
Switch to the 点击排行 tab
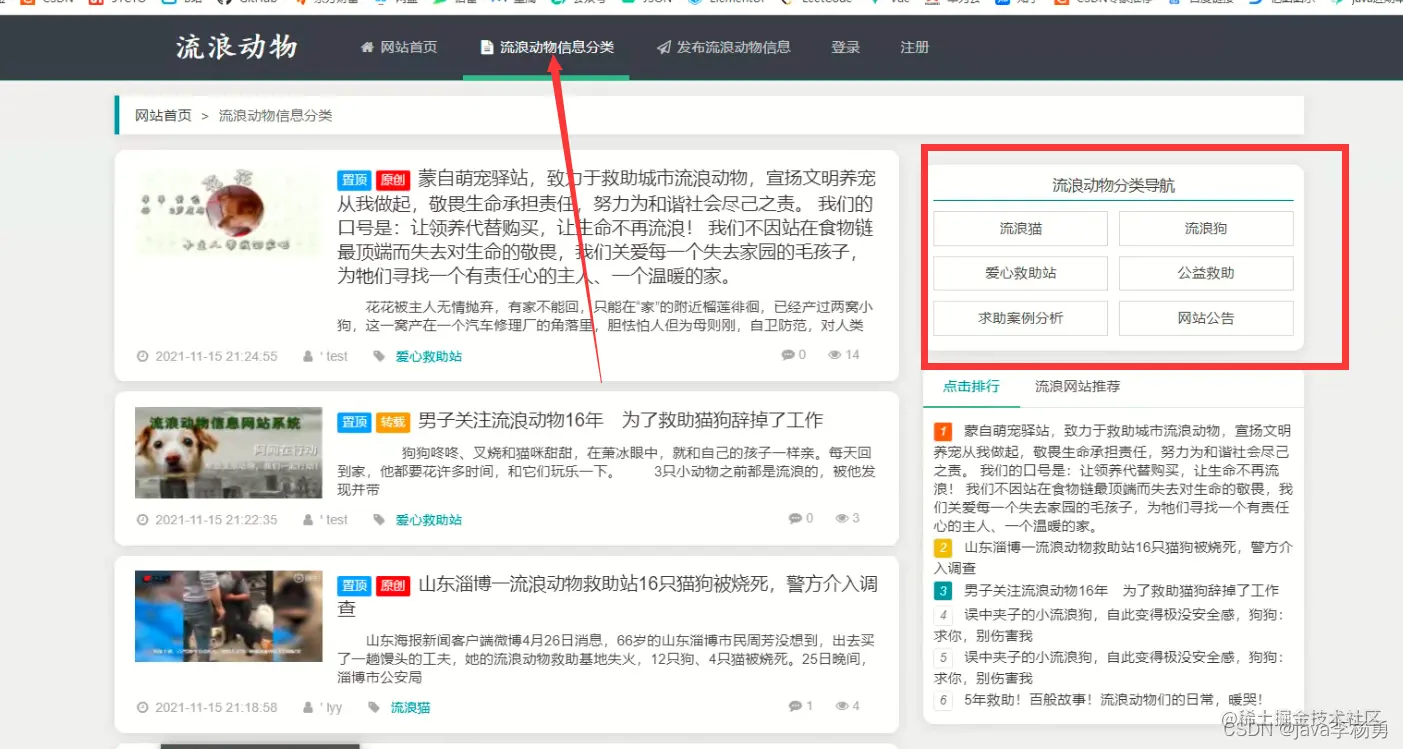[x=971, y=386]
